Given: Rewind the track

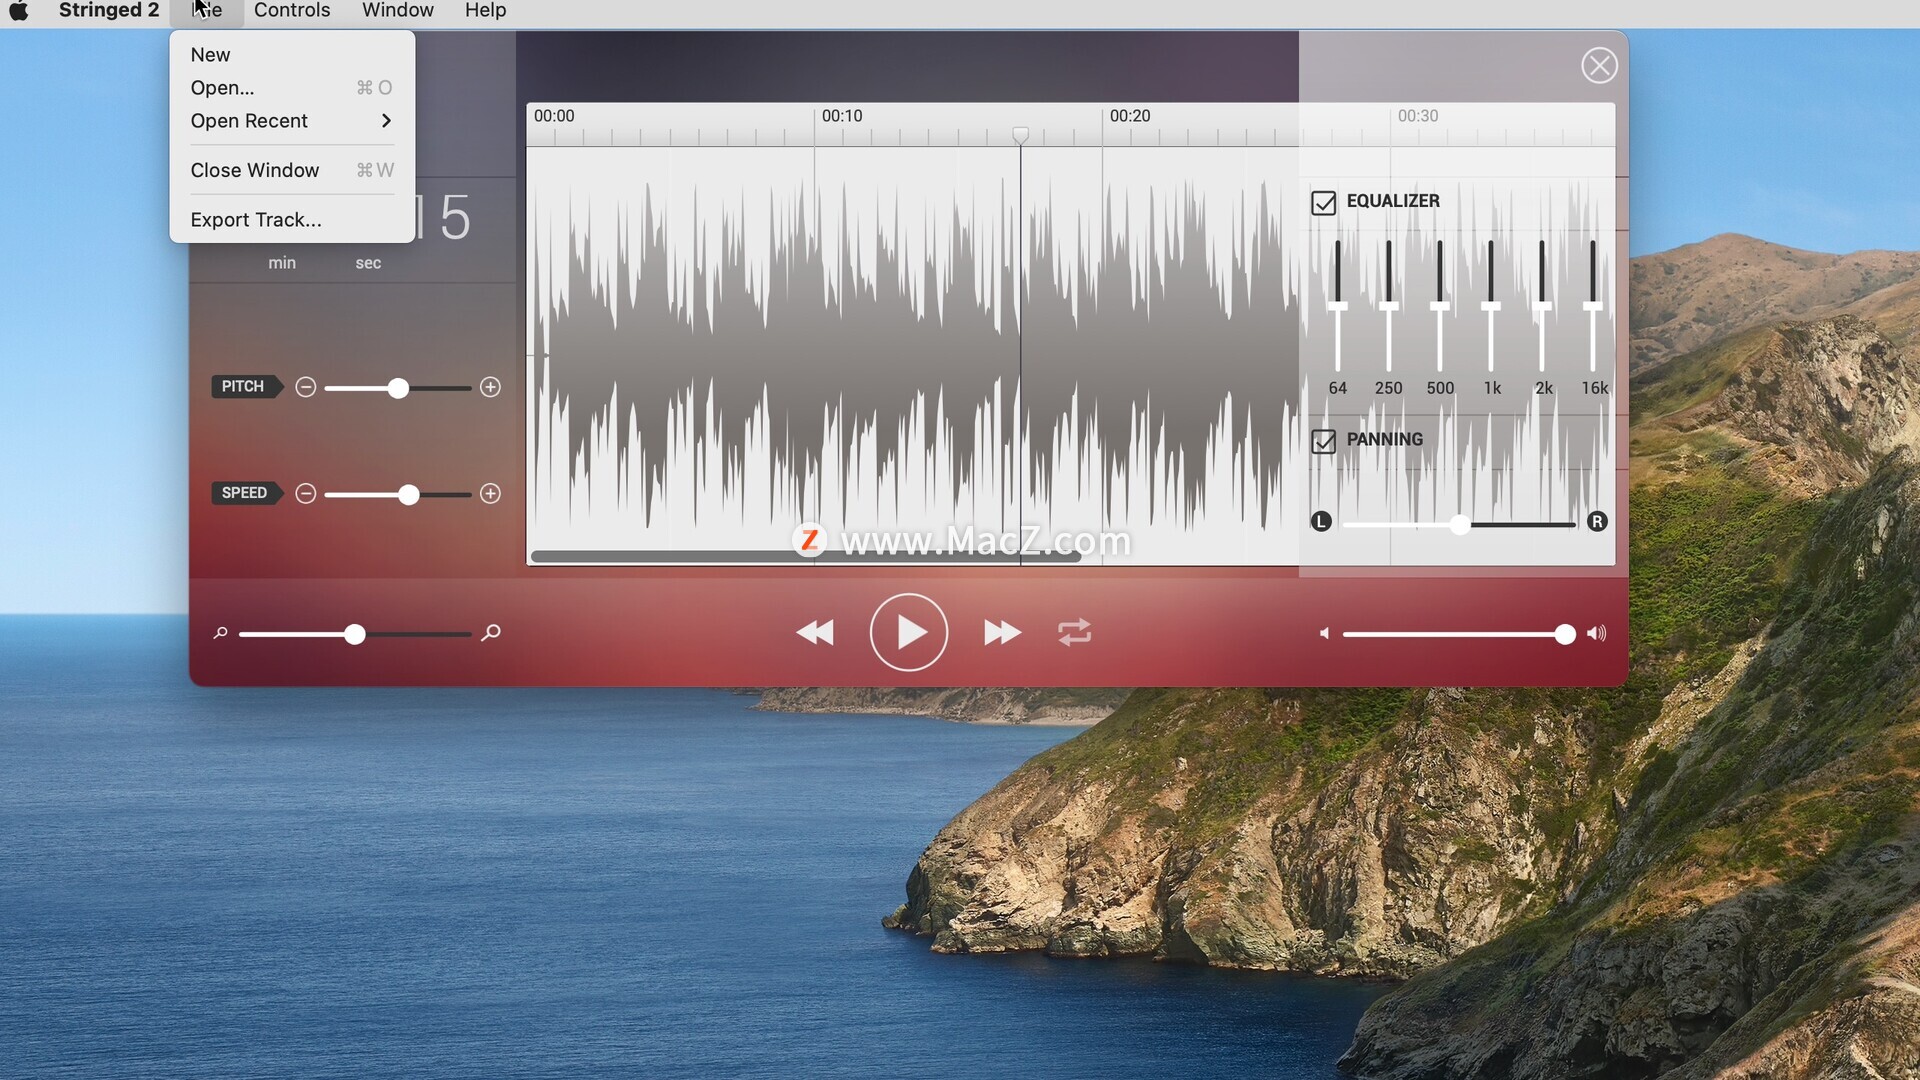Looking at the screenshot, I should click(x=815, y=633).
